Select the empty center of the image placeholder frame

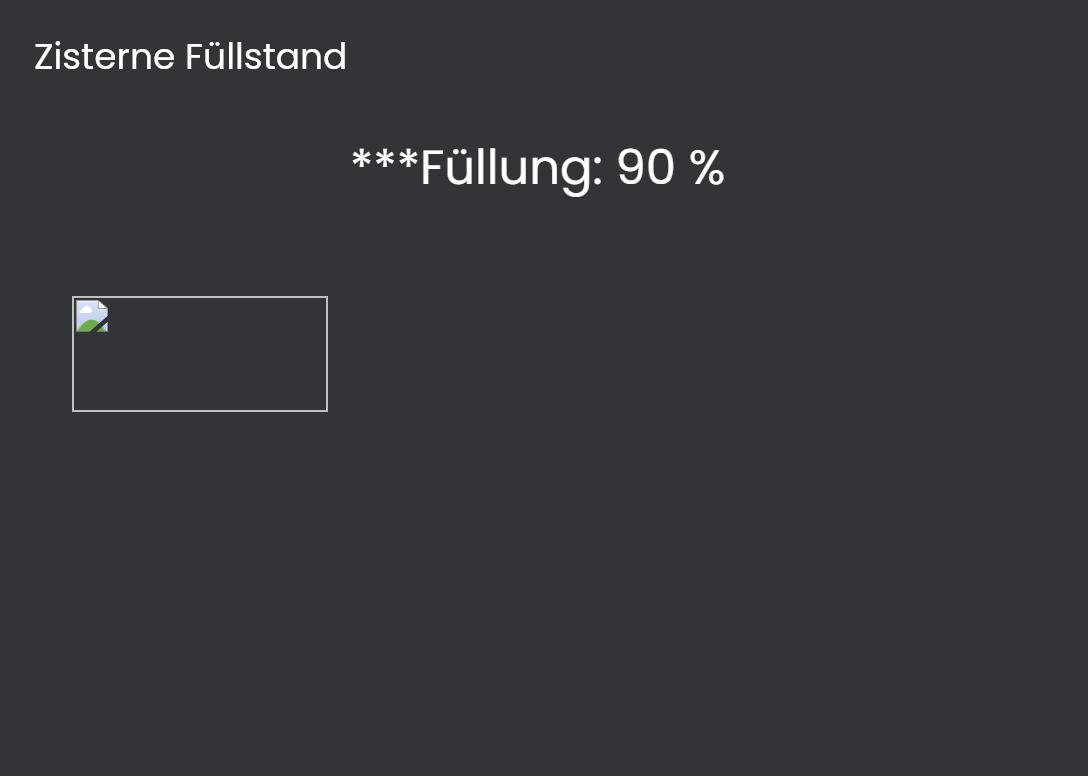coord(200,354)
